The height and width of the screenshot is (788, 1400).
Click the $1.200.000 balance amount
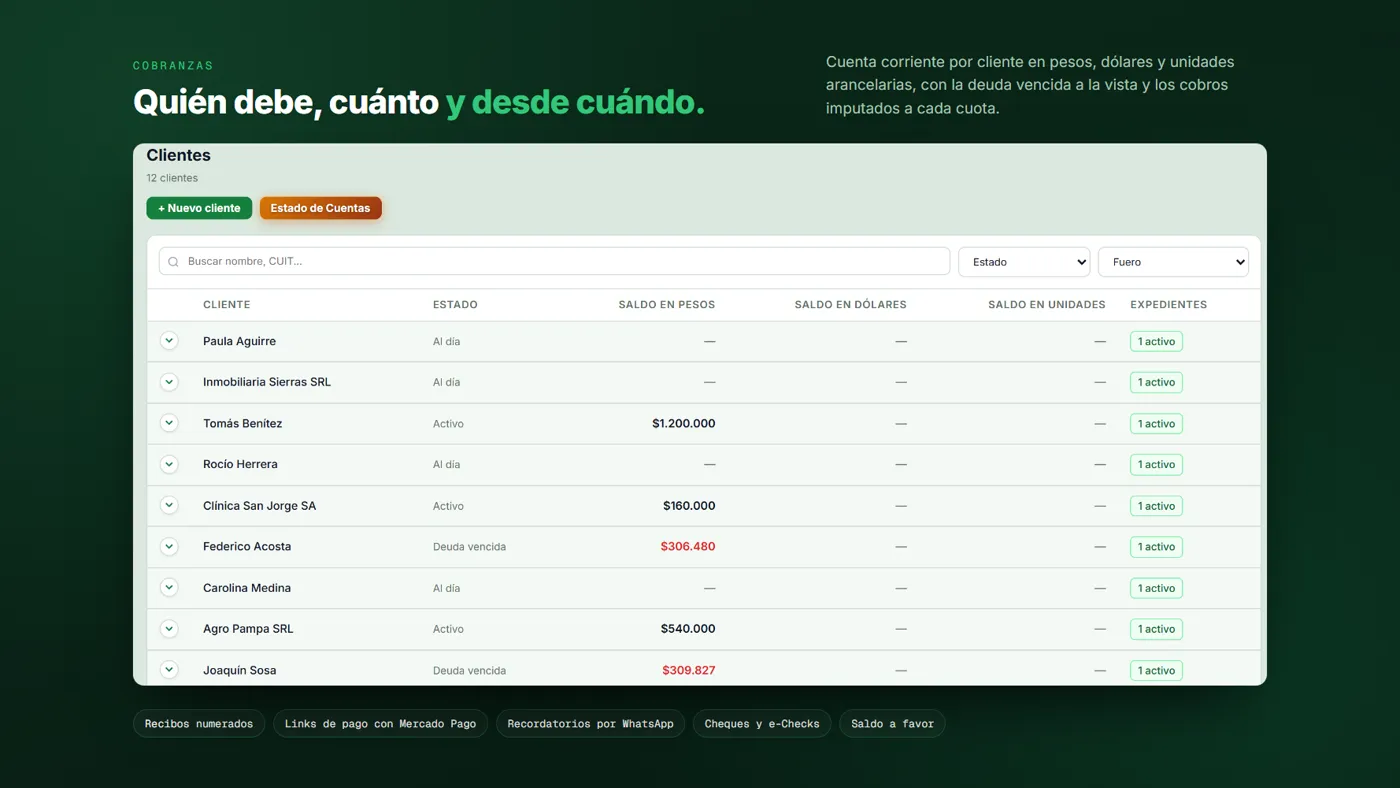[x=684, y=424]
